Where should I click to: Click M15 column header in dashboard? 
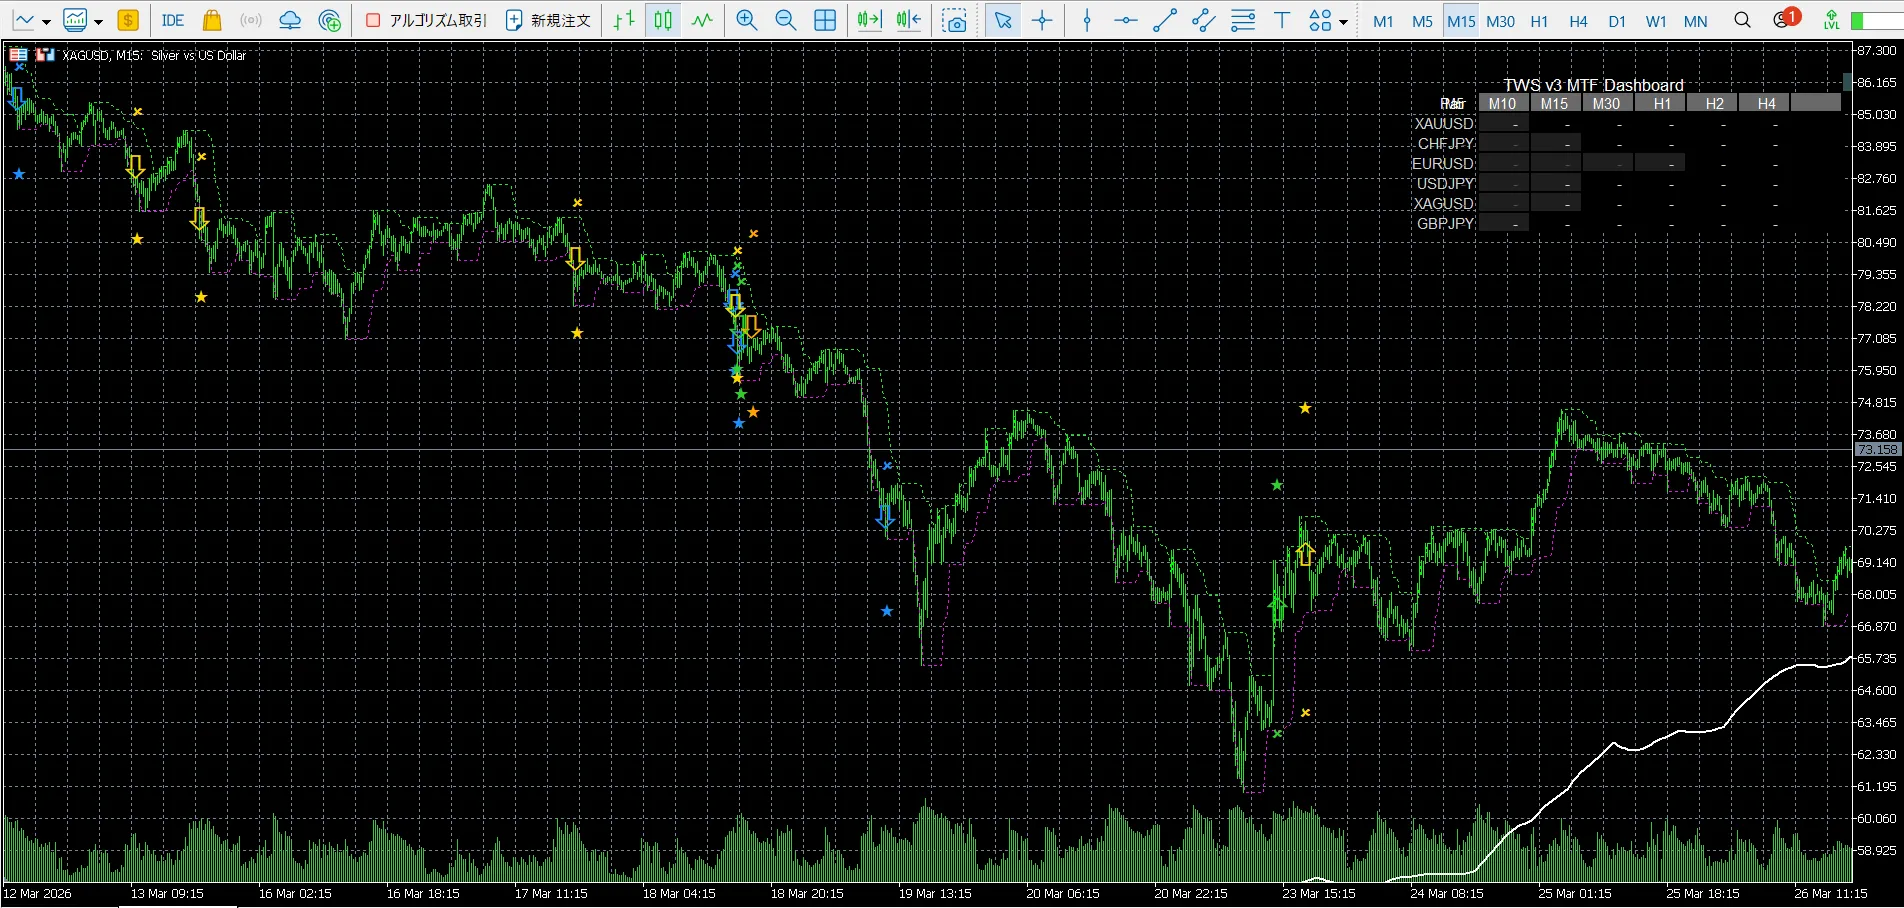(1554, 103)
